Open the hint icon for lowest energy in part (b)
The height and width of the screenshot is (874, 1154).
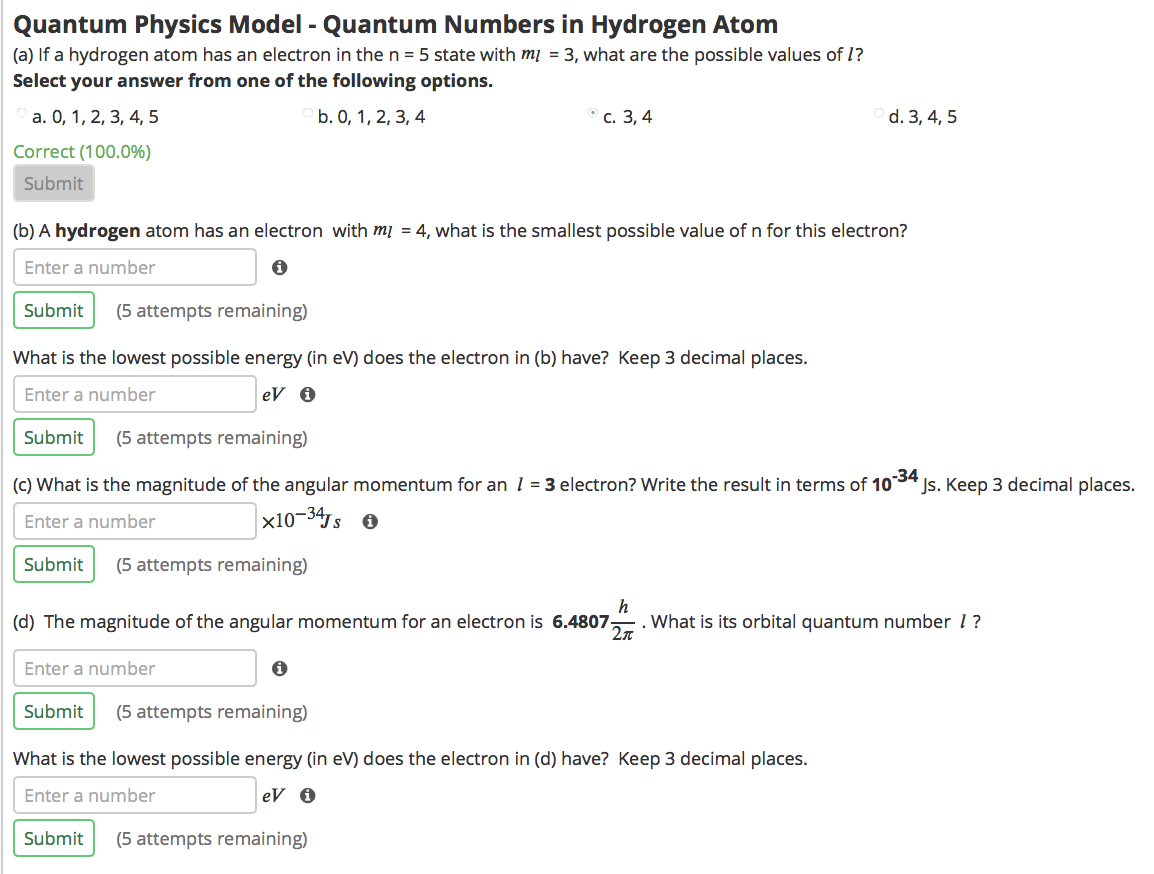point(307,394)
